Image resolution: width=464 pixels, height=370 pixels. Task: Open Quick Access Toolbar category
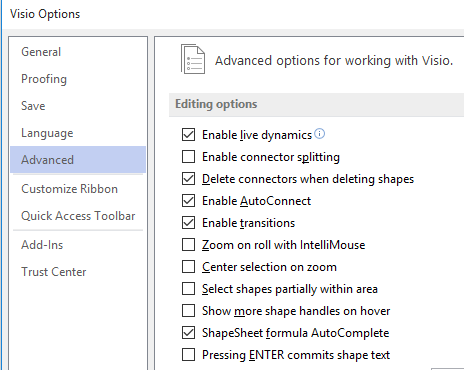(x=78, y=216)
